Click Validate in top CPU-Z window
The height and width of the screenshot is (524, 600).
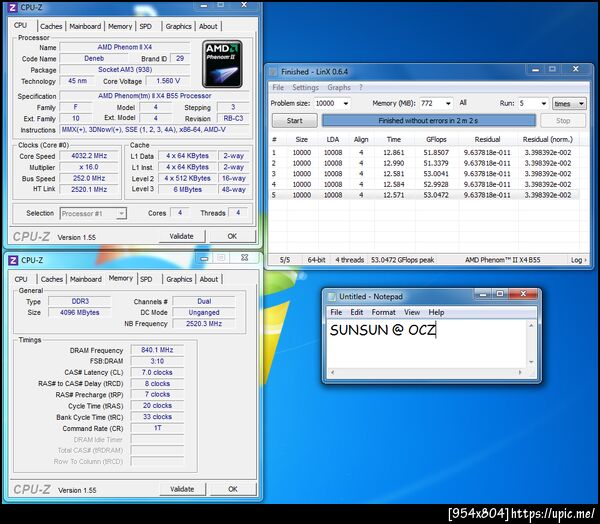tap(181, 236)
